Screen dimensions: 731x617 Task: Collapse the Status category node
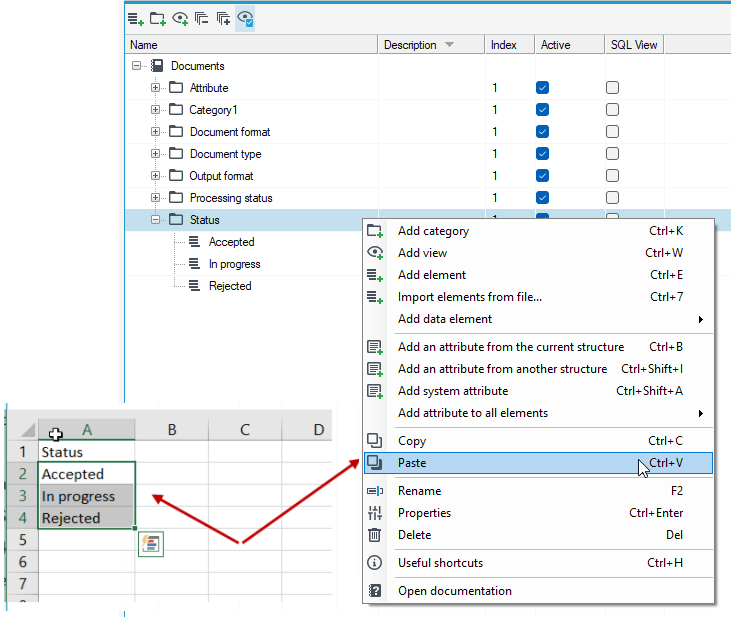(x=155, y=219)
